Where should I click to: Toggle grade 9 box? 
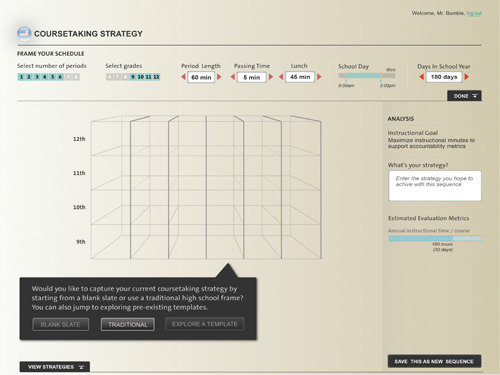coord(133,77)
